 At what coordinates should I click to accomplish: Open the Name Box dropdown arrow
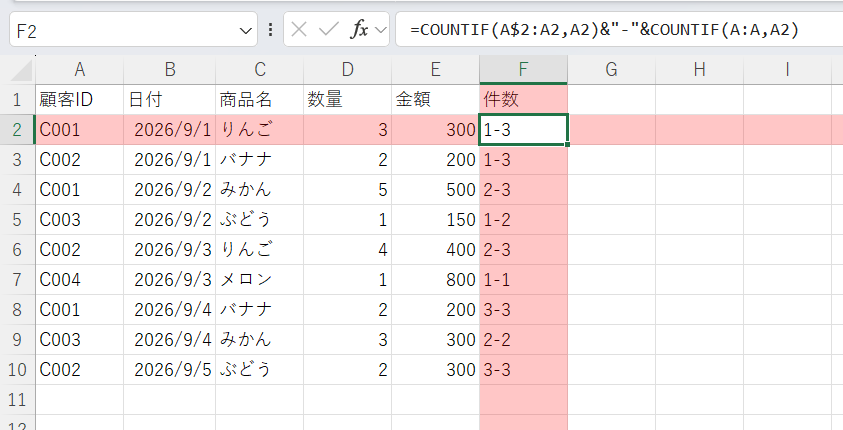[x=245, y=31]
